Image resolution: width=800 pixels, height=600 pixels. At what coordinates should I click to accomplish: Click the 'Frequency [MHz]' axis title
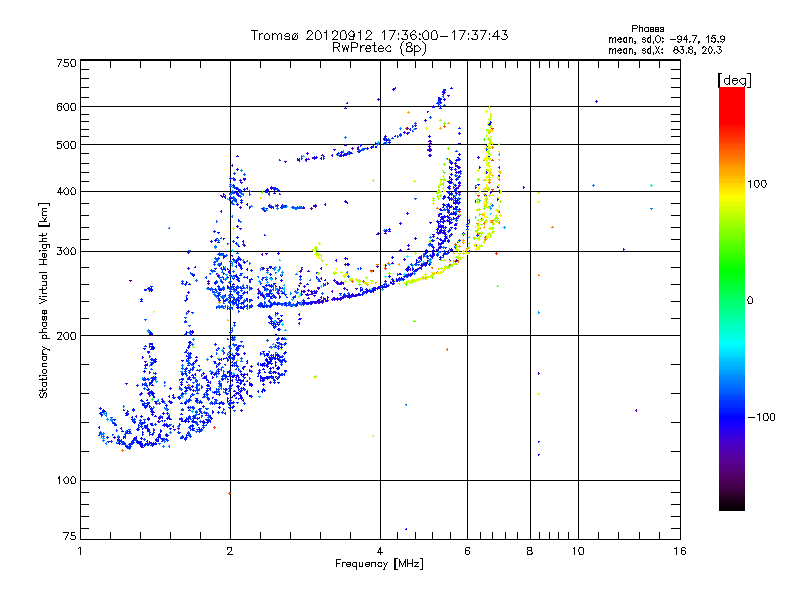(379, 564)
